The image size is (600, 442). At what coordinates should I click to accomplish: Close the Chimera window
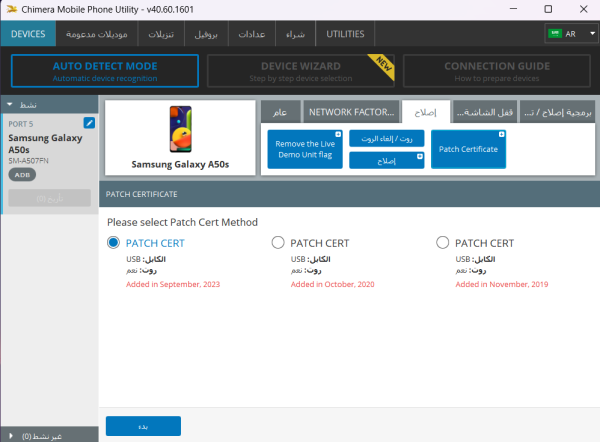pyautogui.click(x=583, y=9)
